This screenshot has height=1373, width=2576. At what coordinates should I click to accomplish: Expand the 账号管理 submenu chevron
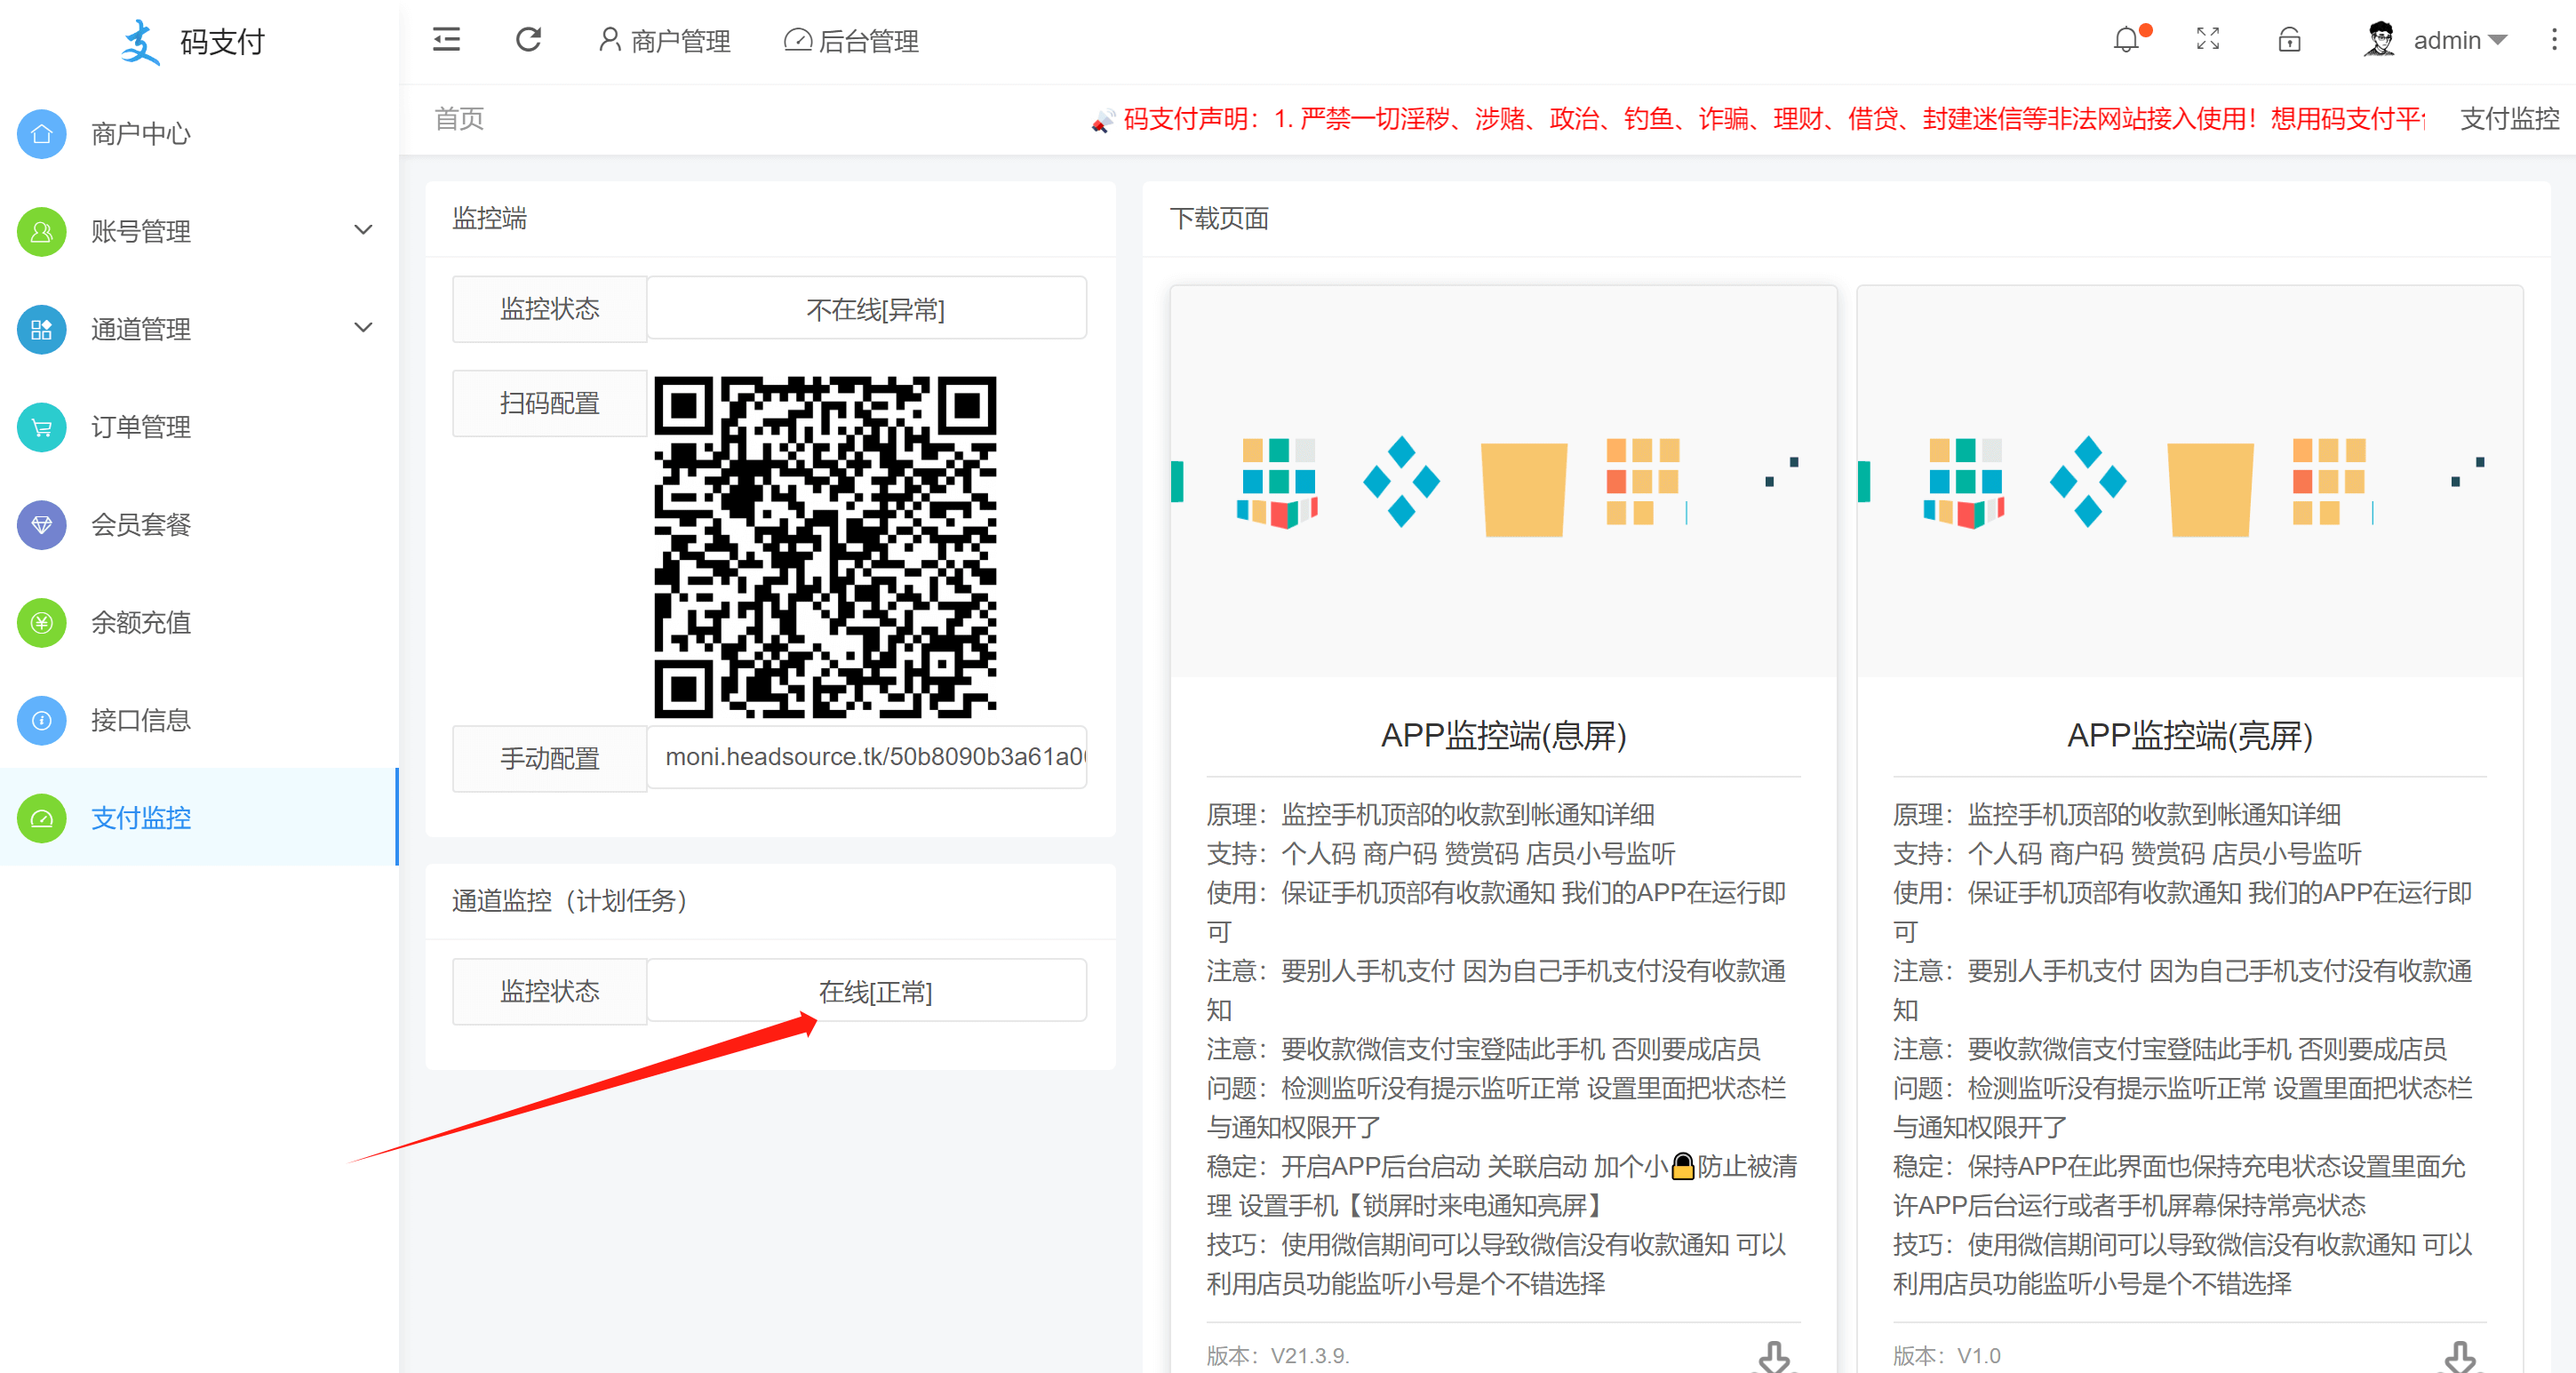[364, 230]
